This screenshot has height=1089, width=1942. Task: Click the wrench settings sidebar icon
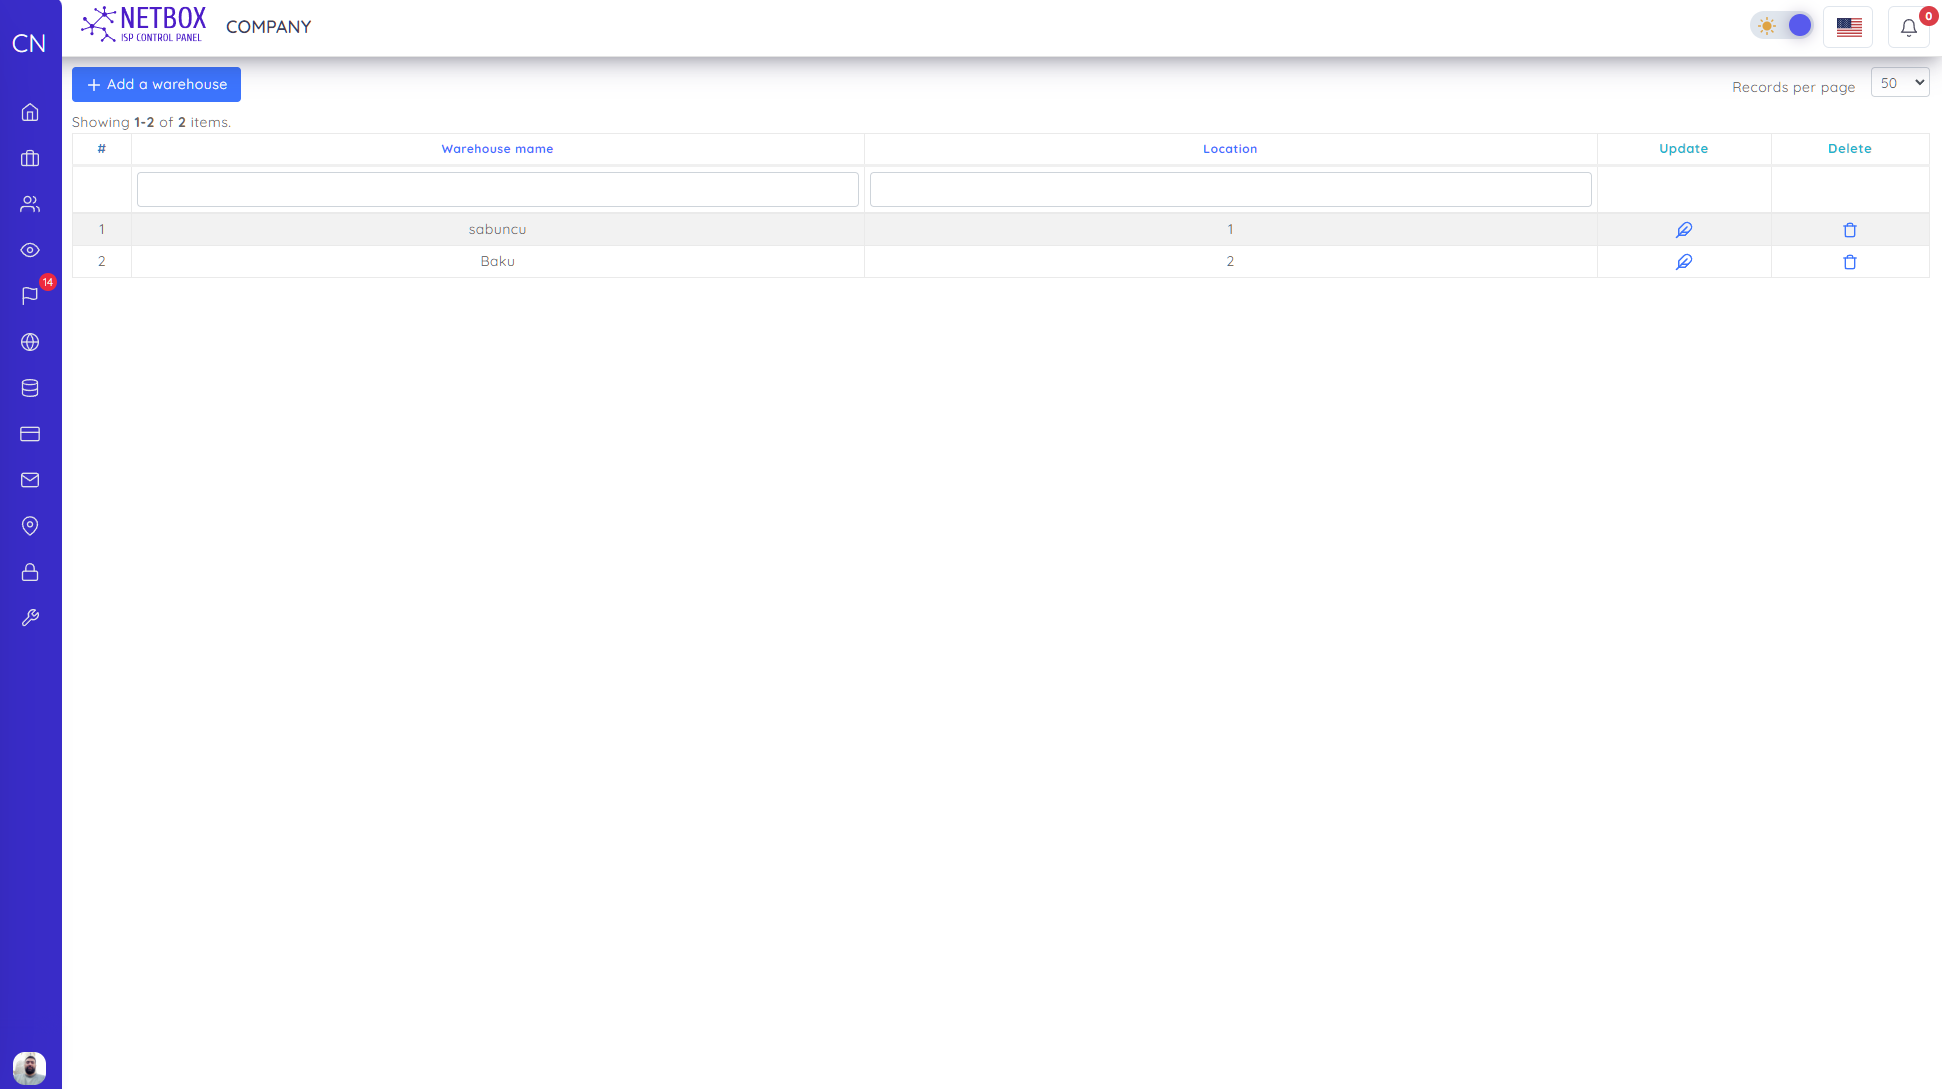[x=30, y=618]
